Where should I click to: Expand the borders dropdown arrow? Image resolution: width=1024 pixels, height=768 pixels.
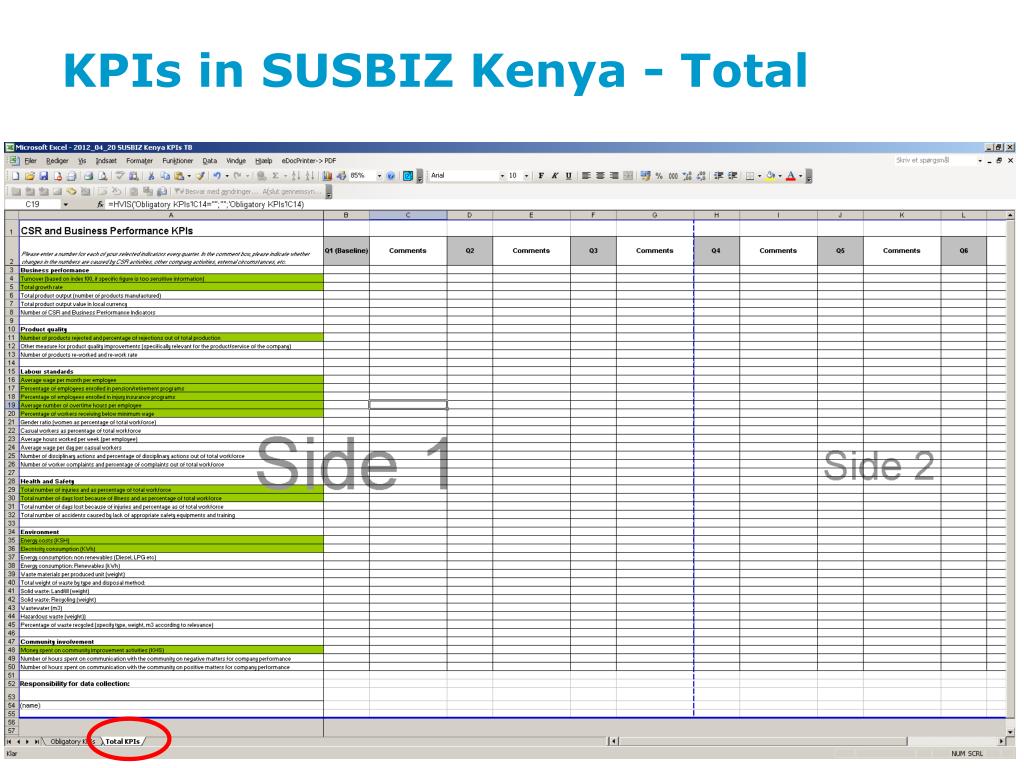[x=760, y=176]
